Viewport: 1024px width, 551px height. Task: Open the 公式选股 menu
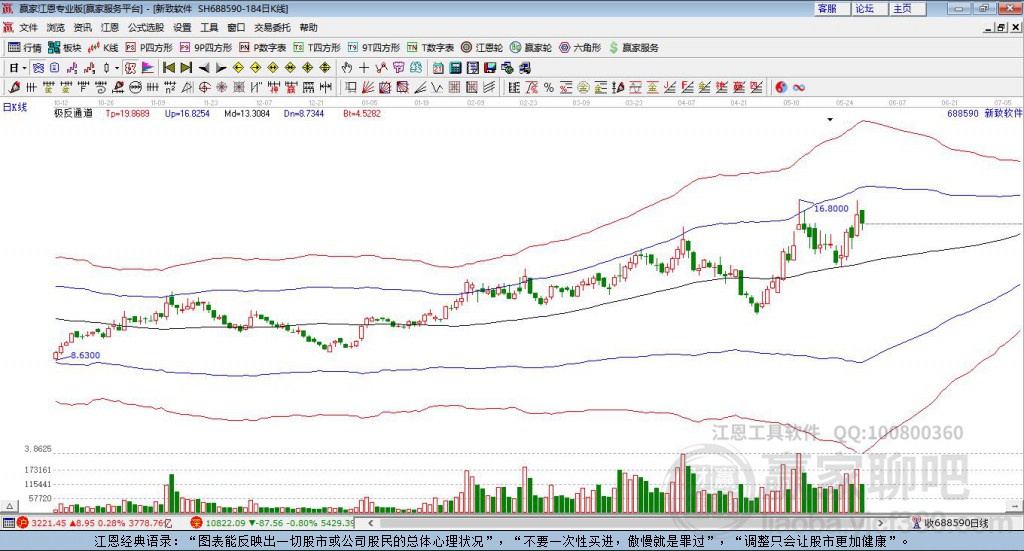coord(146,27)
